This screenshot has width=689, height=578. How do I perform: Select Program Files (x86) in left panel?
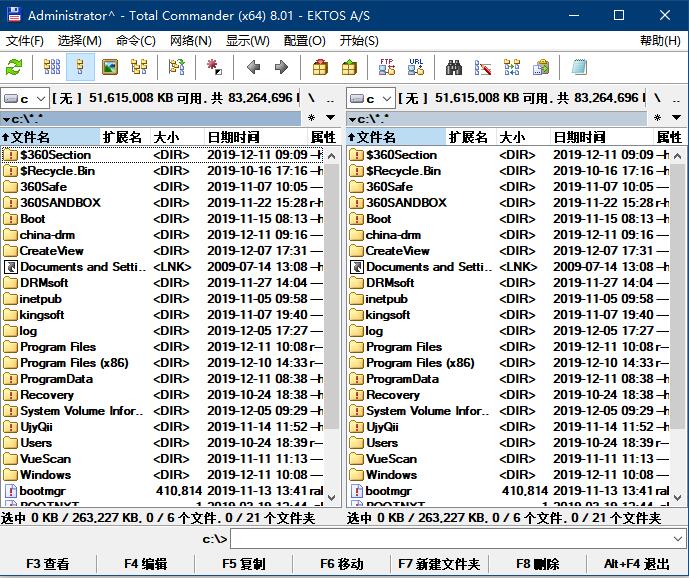pyautogui.click(x=163, y=363)
